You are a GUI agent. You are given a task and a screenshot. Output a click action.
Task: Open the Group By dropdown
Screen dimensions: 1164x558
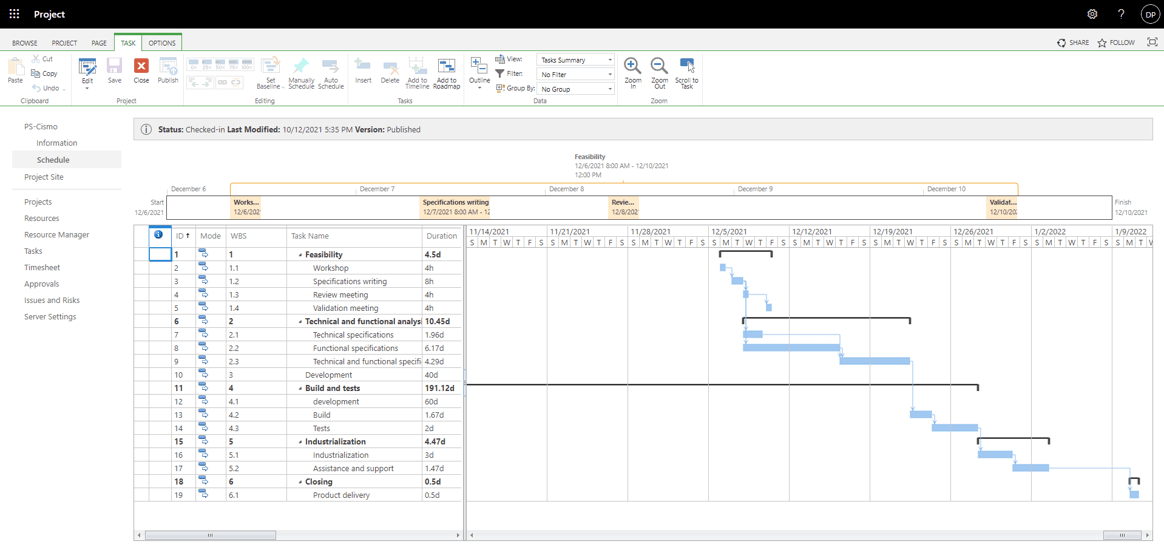point(576,89)
